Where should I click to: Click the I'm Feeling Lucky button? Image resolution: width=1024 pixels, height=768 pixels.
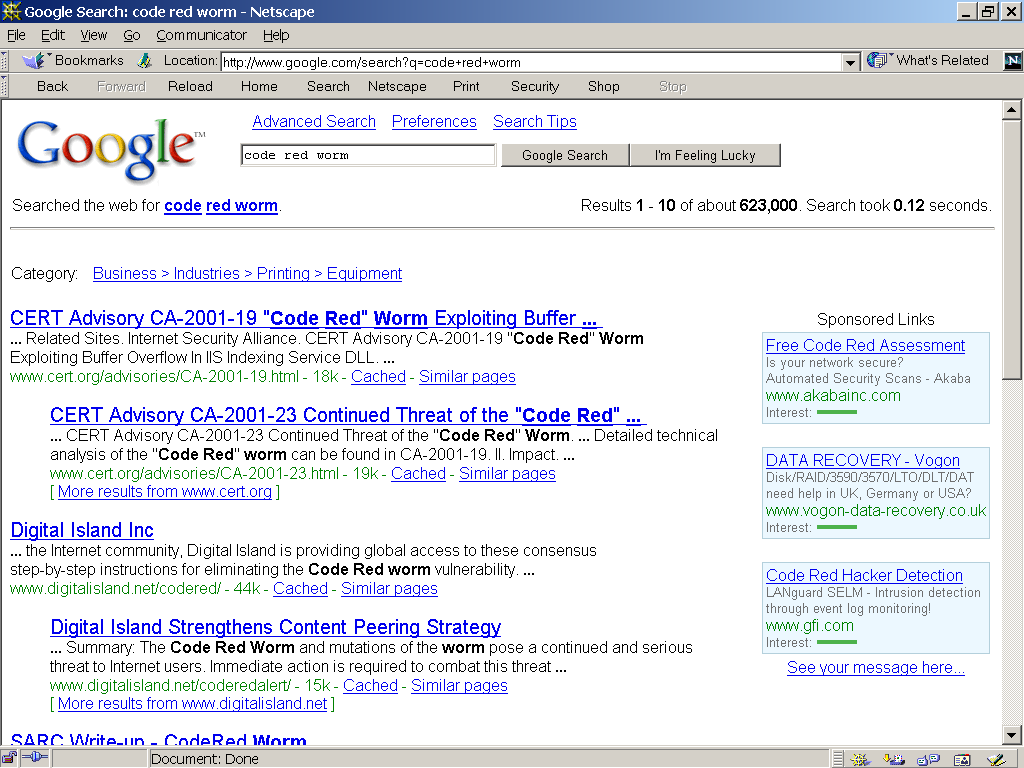pos(705,155)
